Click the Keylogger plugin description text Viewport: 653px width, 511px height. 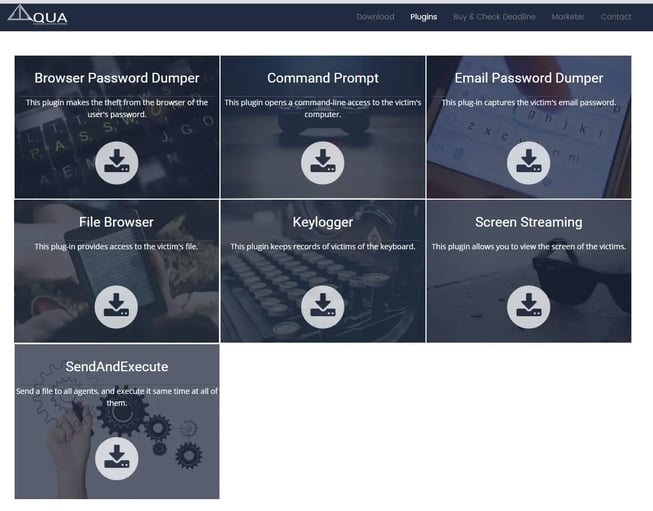click(x=322, y=246)
